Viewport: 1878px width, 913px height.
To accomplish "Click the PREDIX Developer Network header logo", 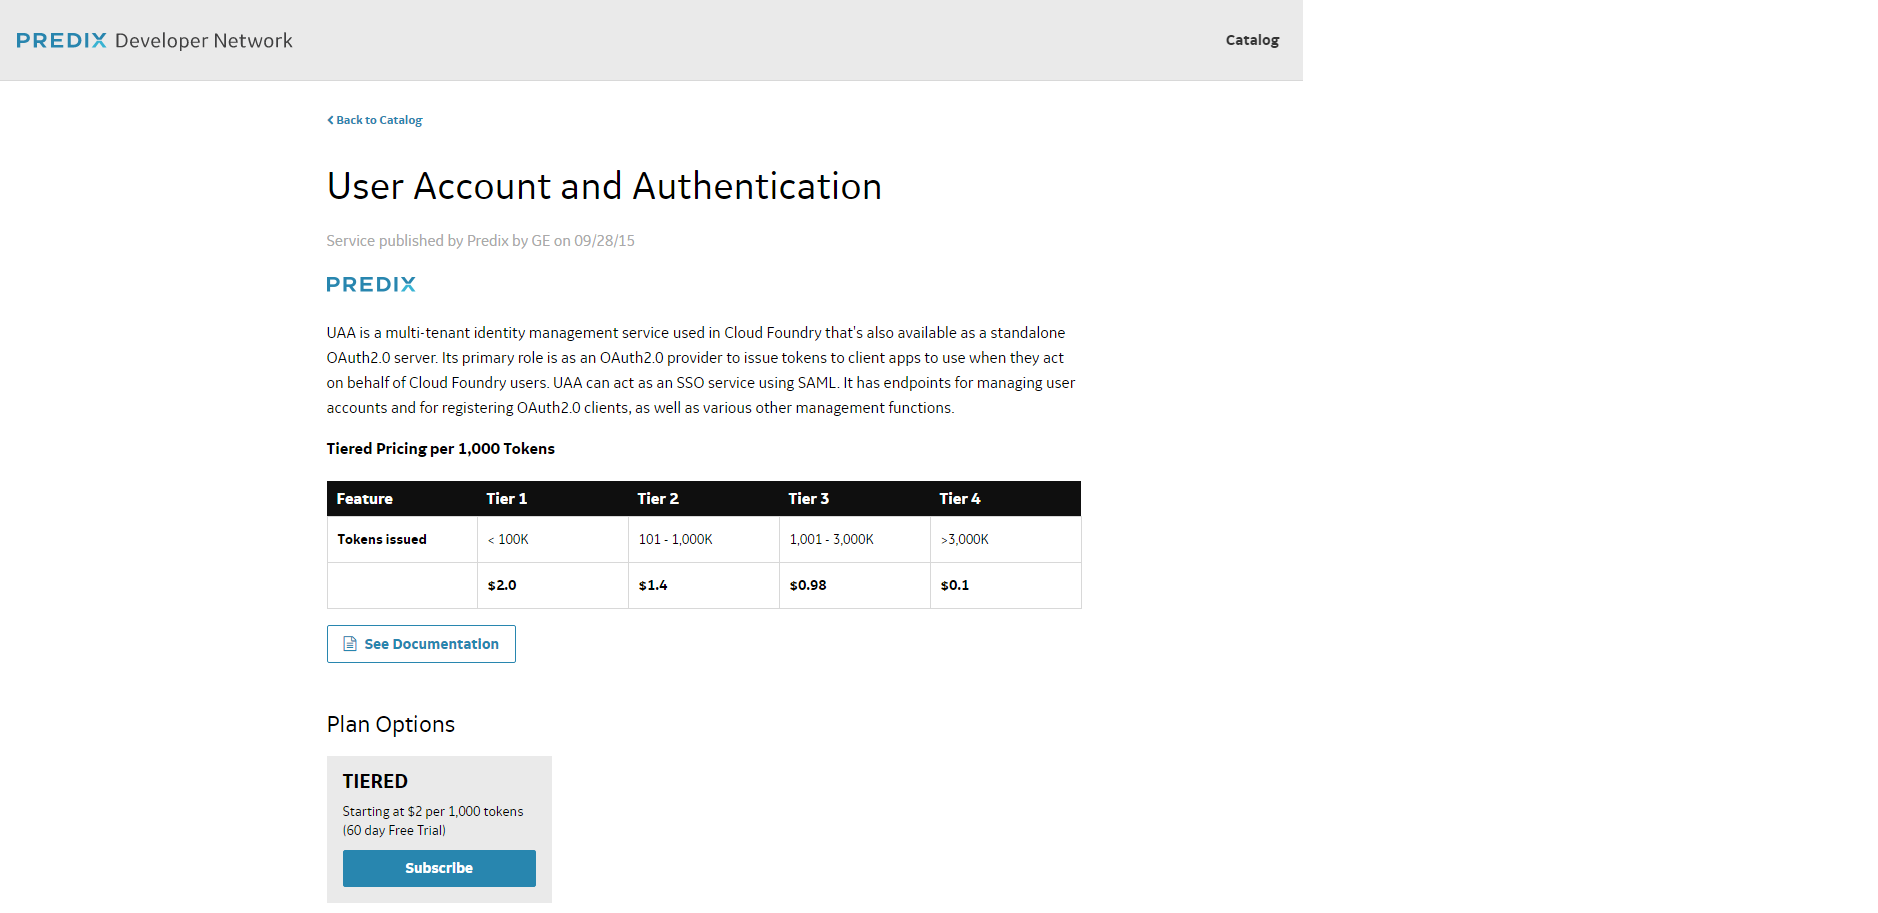I will [x=154, y=40].
